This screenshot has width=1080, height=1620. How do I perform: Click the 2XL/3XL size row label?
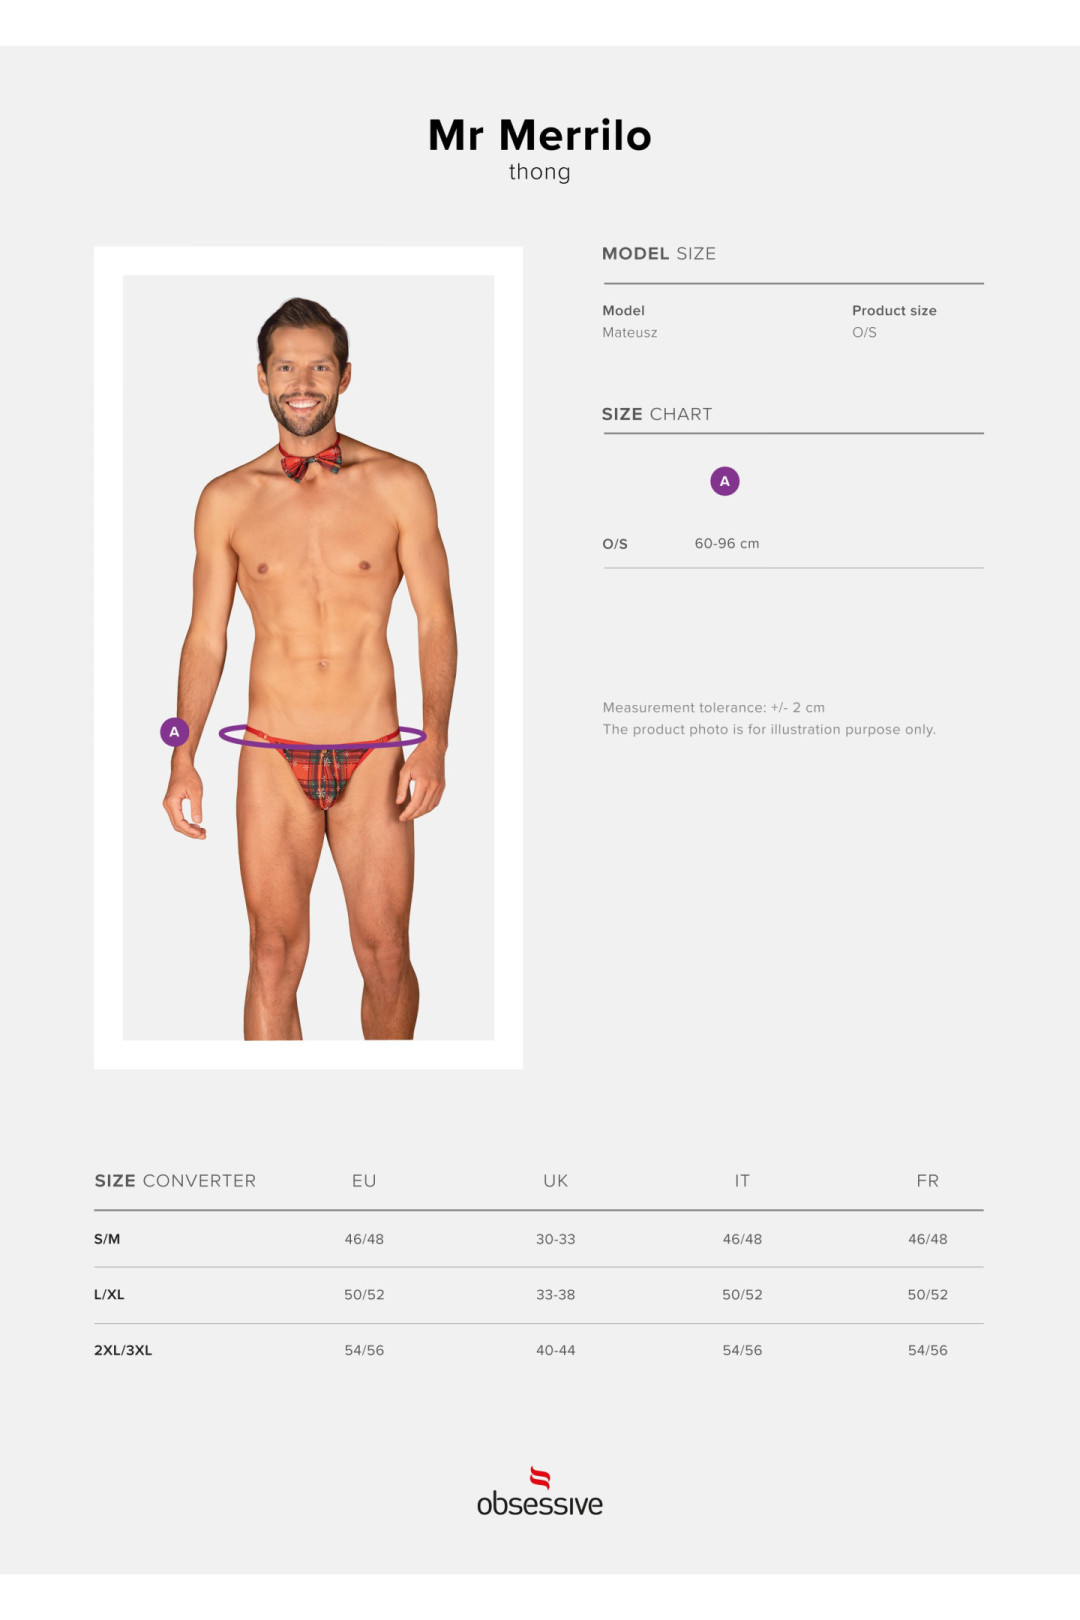(x=123, y=1351)
